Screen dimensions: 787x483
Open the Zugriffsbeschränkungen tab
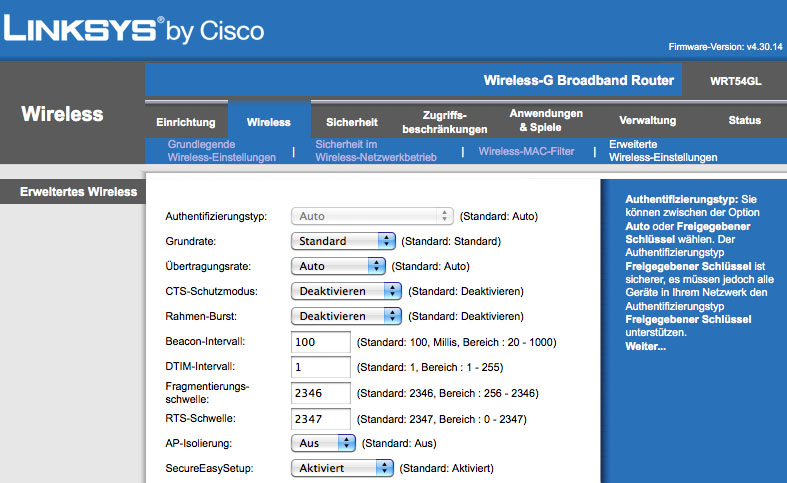445,122
